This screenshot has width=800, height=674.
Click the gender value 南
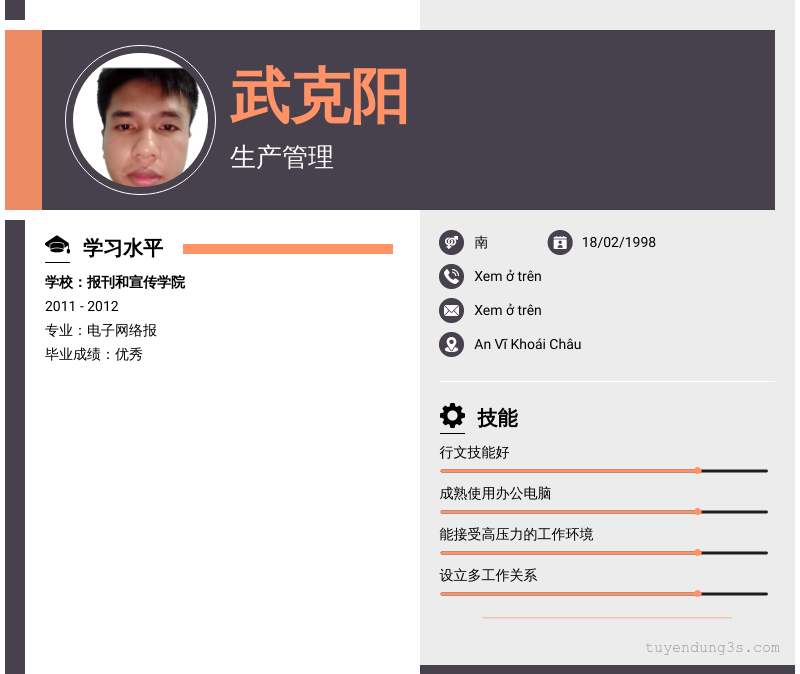[481, 242]
